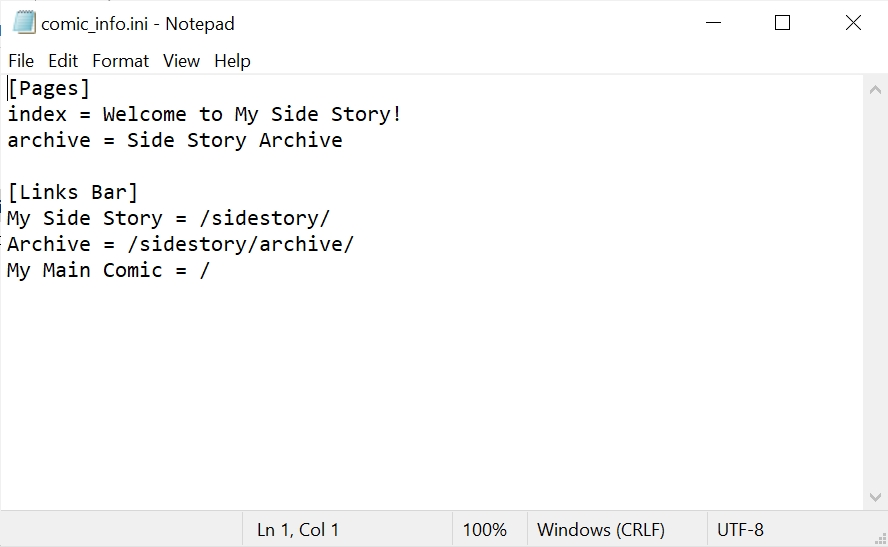Image resolution: width=888 pixels, height=547 pixels.
Task: Open the Help menu
Action: coord(232,61)
